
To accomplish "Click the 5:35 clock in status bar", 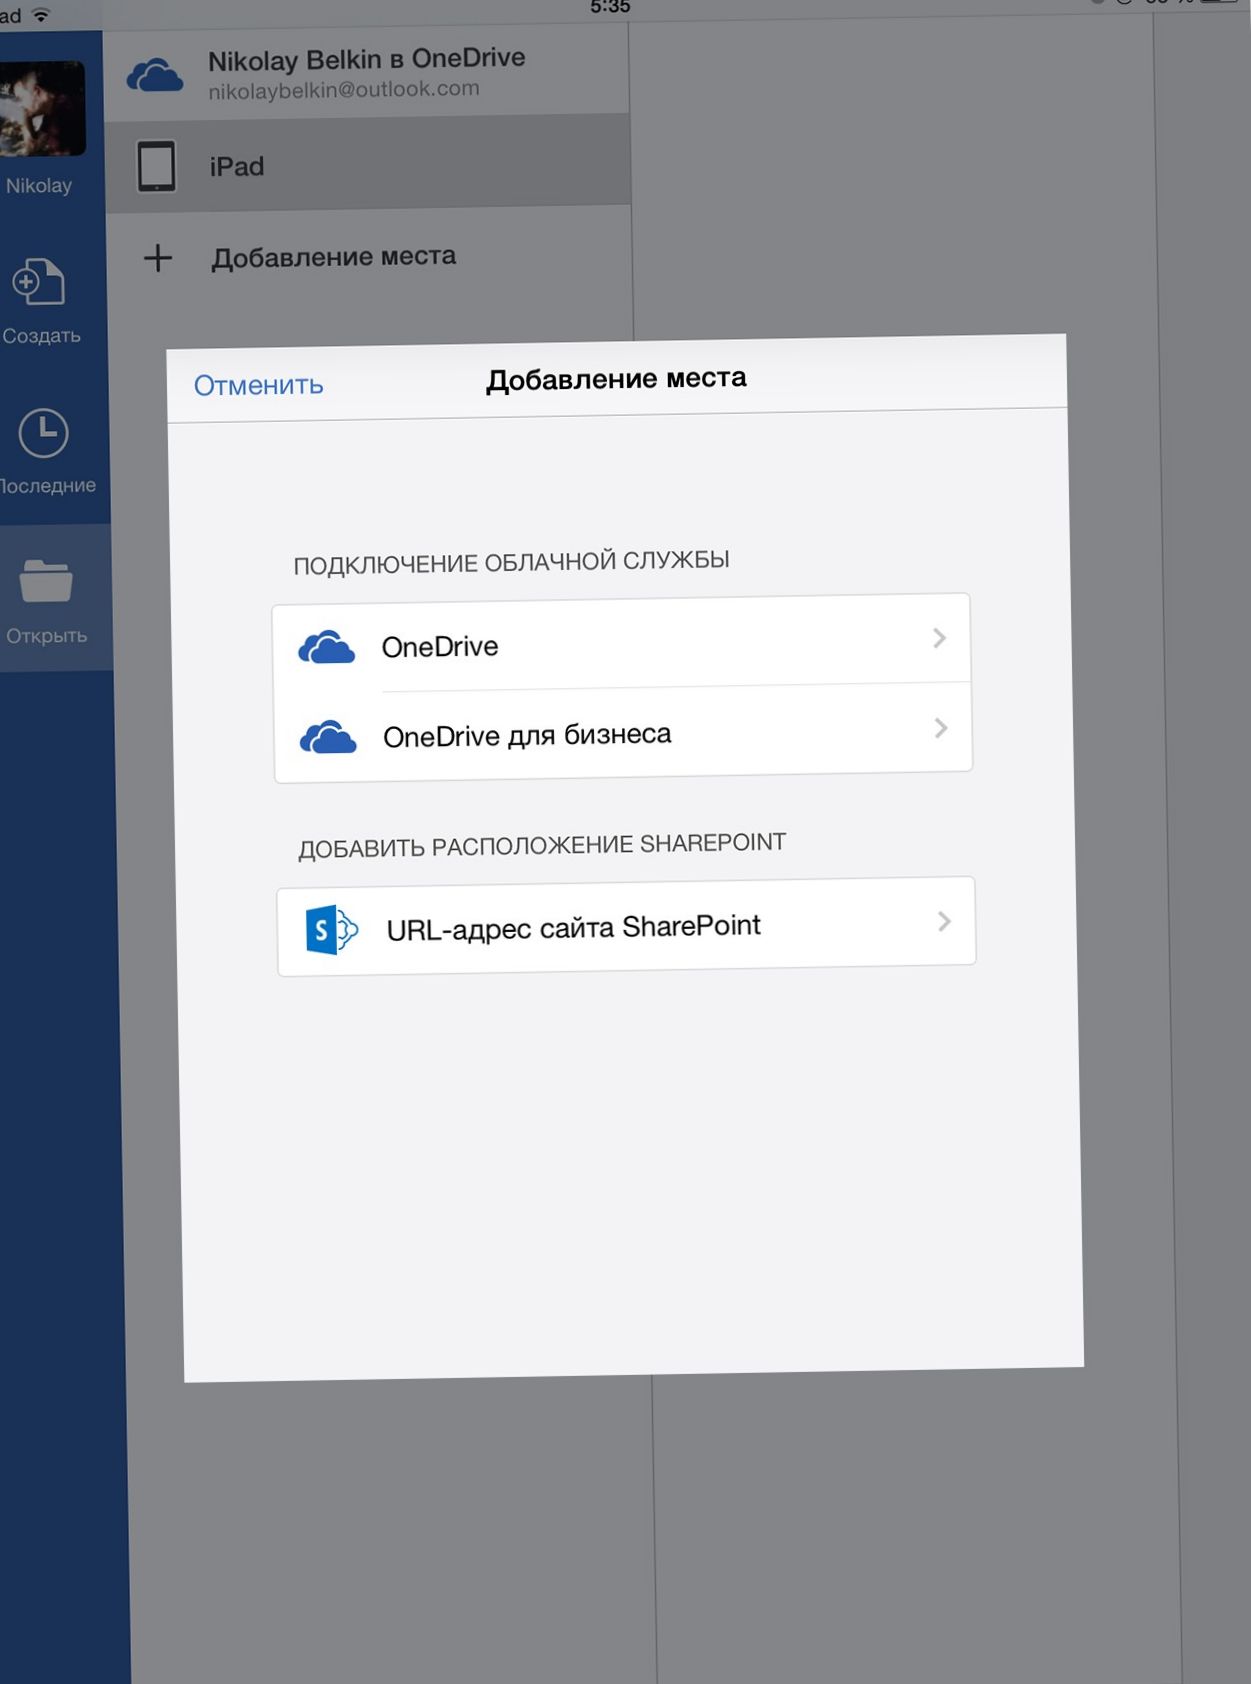I will click(610, 7).
